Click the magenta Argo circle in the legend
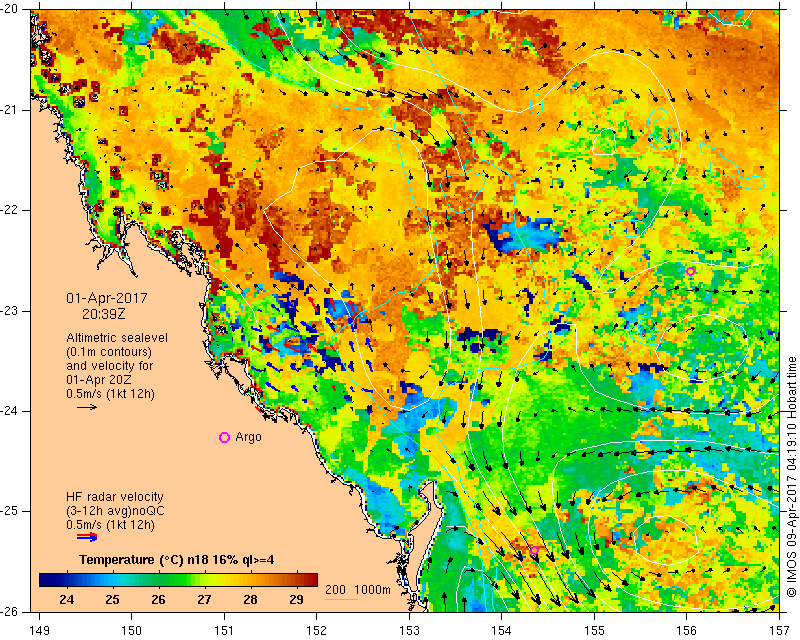The width and height of the screenshot is (800, 640). click(x=224, y=437)
